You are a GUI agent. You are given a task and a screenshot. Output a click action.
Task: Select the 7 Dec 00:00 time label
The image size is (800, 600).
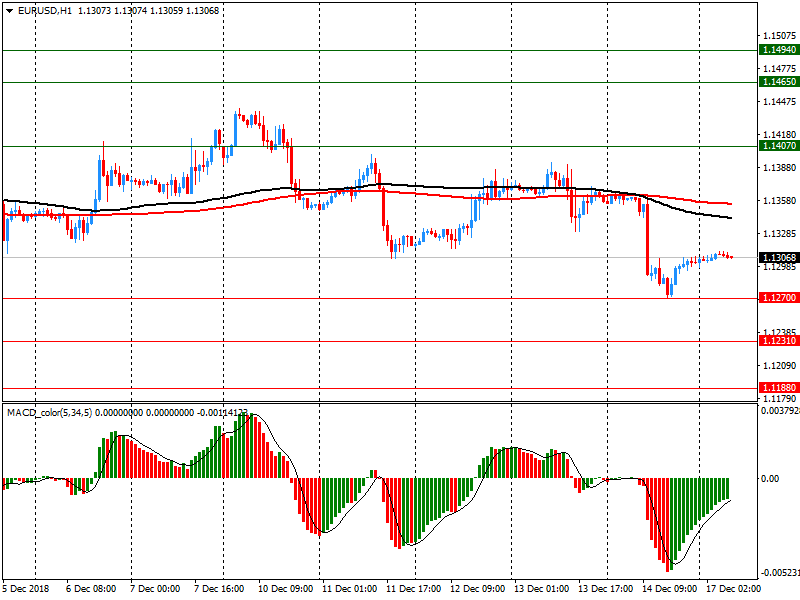(x=155, y=589)
